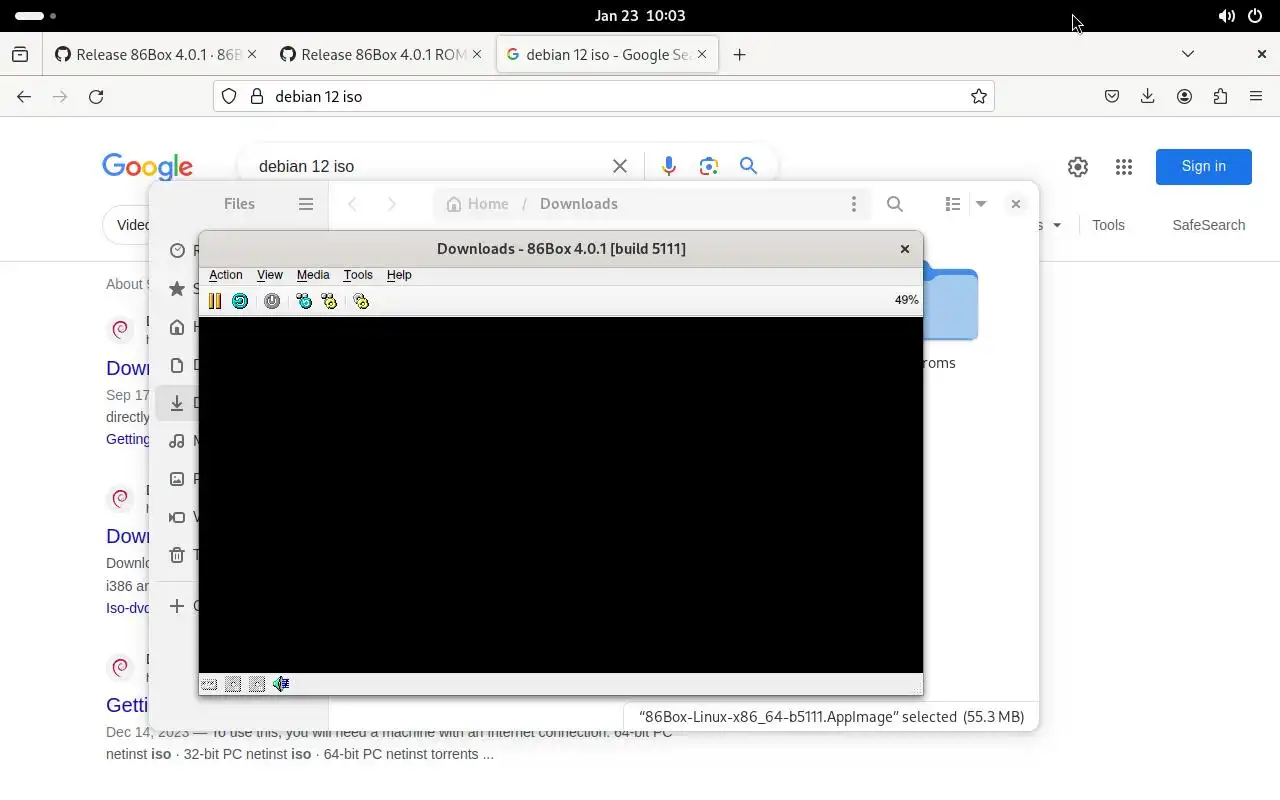Click the sound speaker icon in 86Box status bar
1280x800 pixels.
(281, 684)
